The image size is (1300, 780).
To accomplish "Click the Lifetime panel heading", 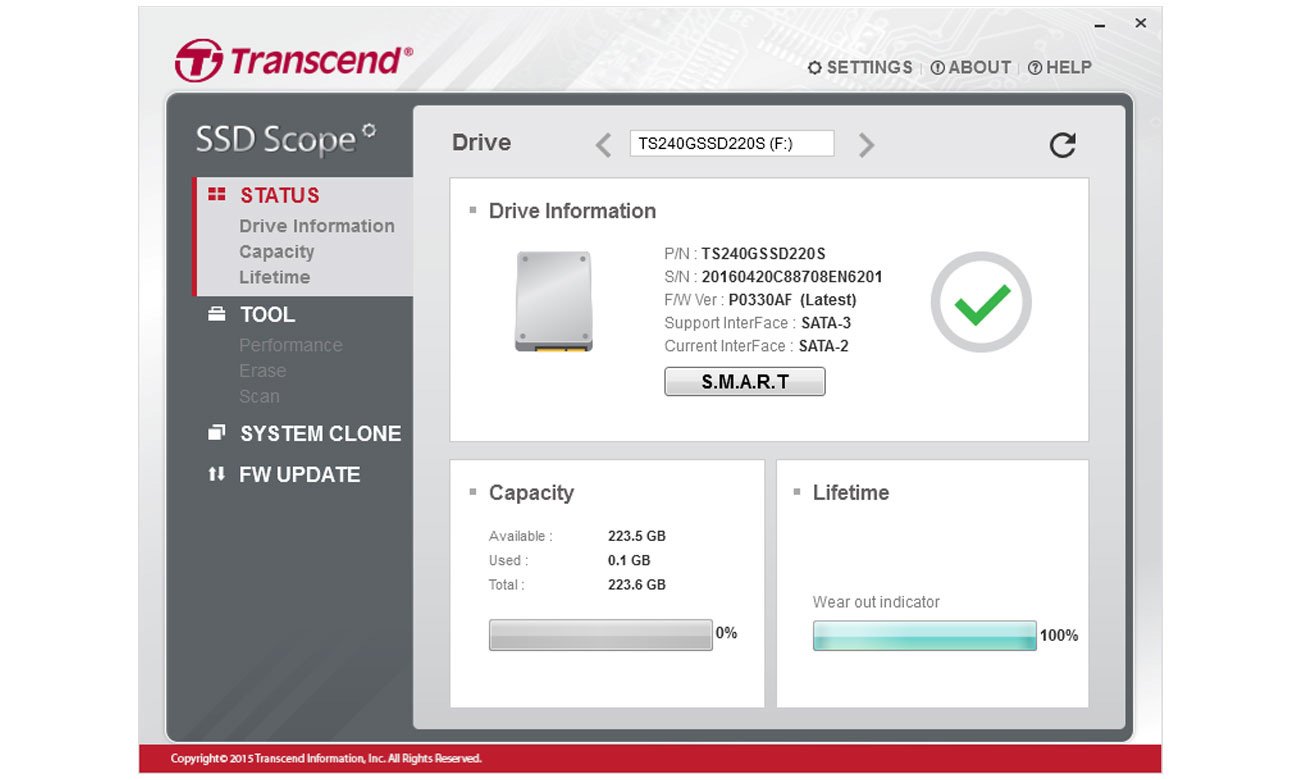I will [851, 493].
